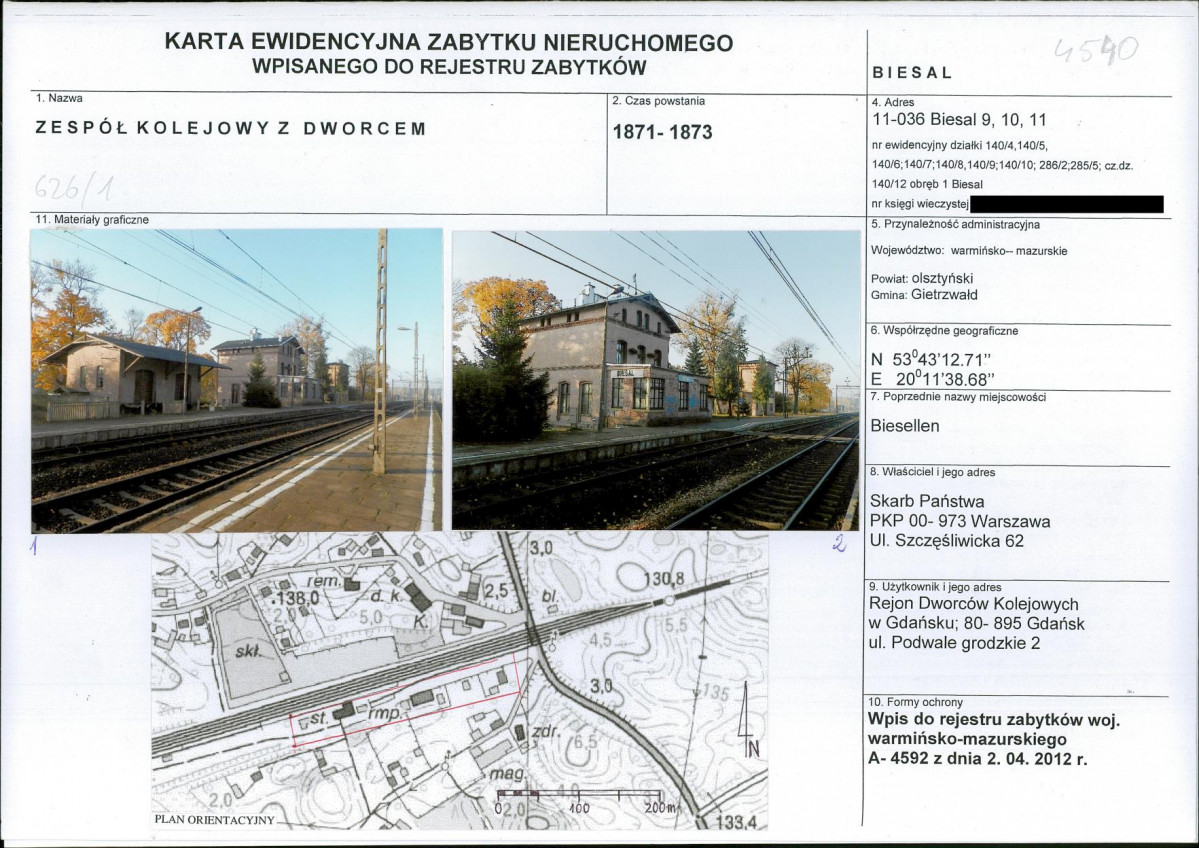Select the locality name 'BIESAL'
Viewport: 1199px width, 848px height.
(912, 73)
